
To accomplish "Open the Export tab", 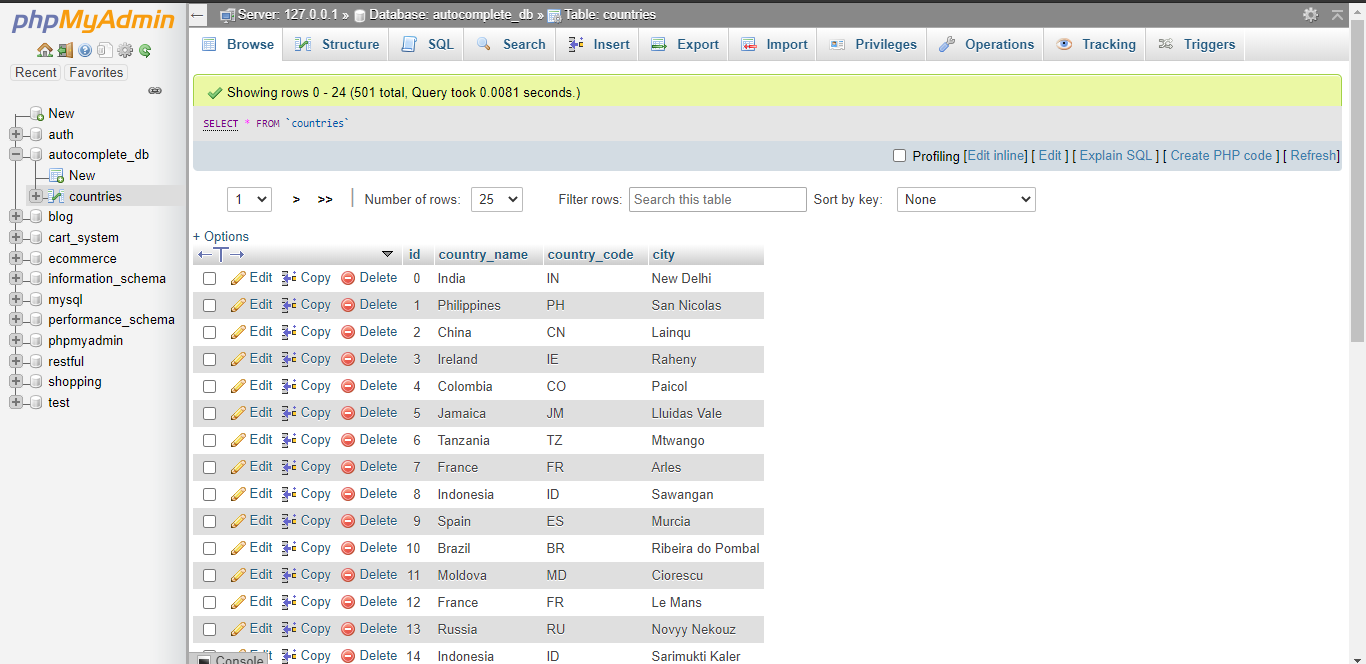I will pos(697,44).
